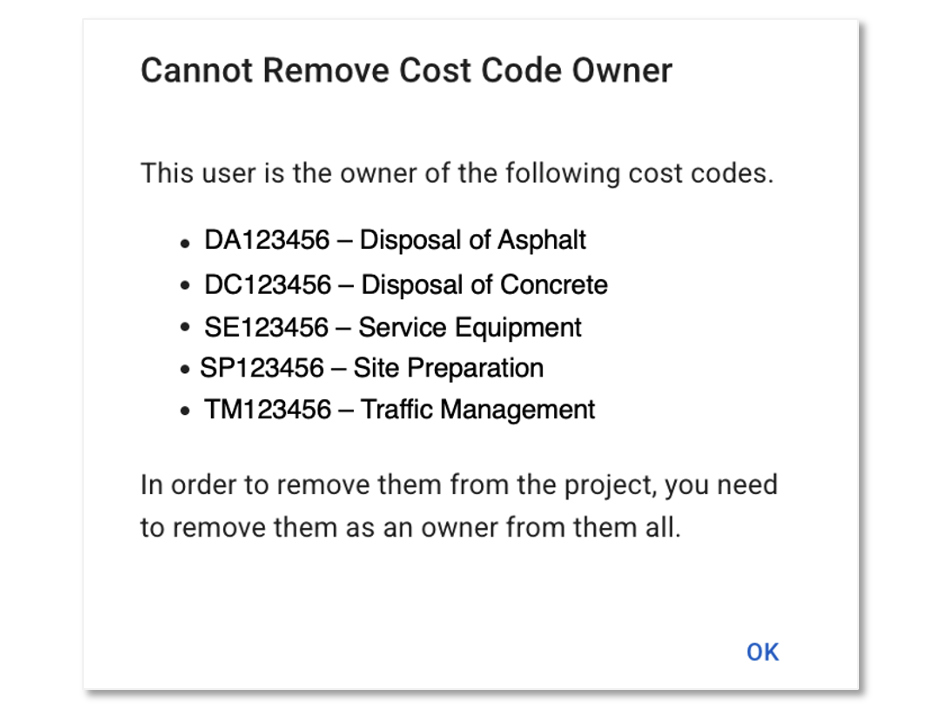Screen dimensions: 950x726
Task: Select the DC123456 cost code text
Action: (268, 285)
